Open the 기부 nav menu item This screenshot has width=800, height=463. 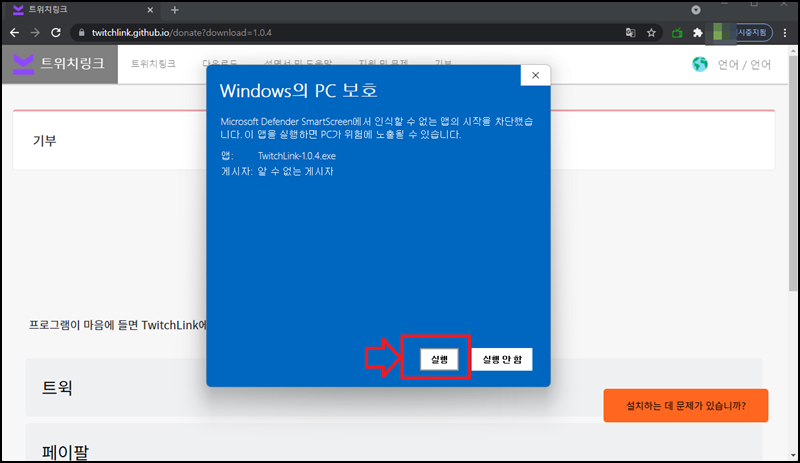pos(443,63)
